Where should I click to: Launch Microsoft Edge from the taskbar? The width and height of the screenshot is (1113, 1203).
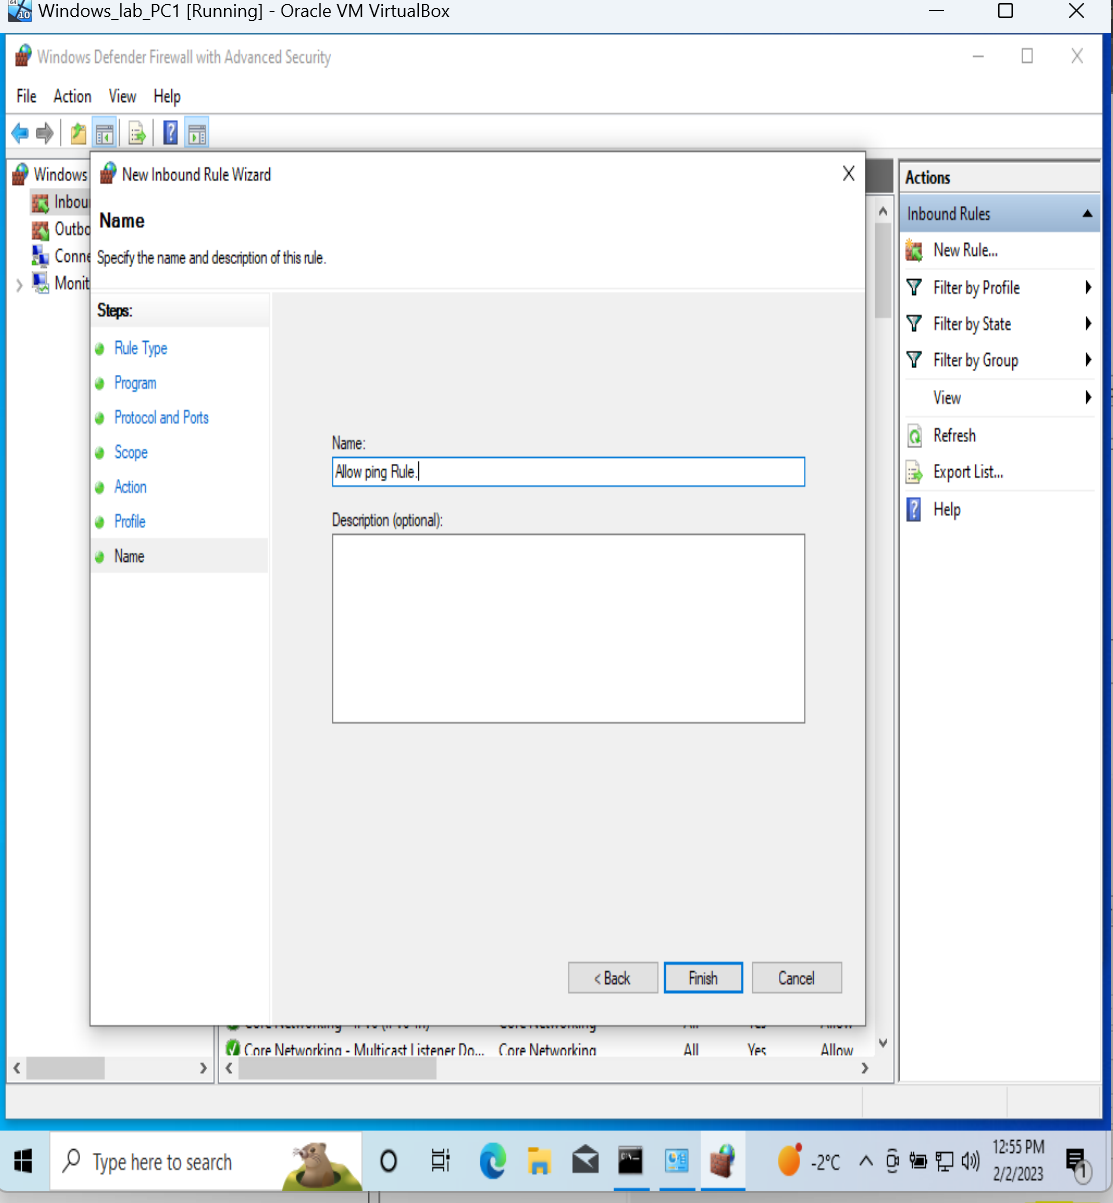[x=492, y=1161]
